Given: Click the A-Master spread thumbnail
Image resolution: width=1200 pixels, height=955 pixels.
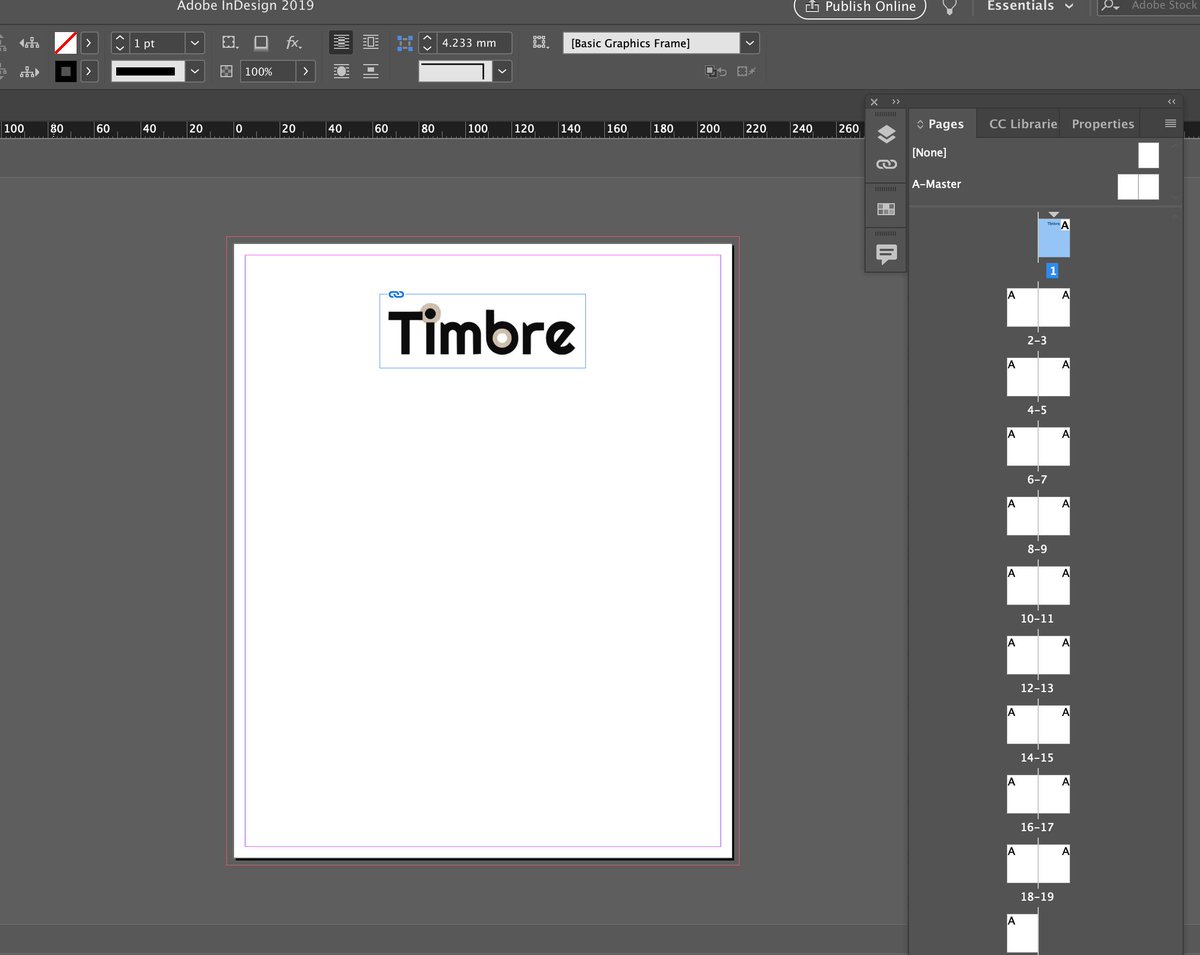Looking at the screenshot, I should pyautogui.click(x=1138, y=187).
